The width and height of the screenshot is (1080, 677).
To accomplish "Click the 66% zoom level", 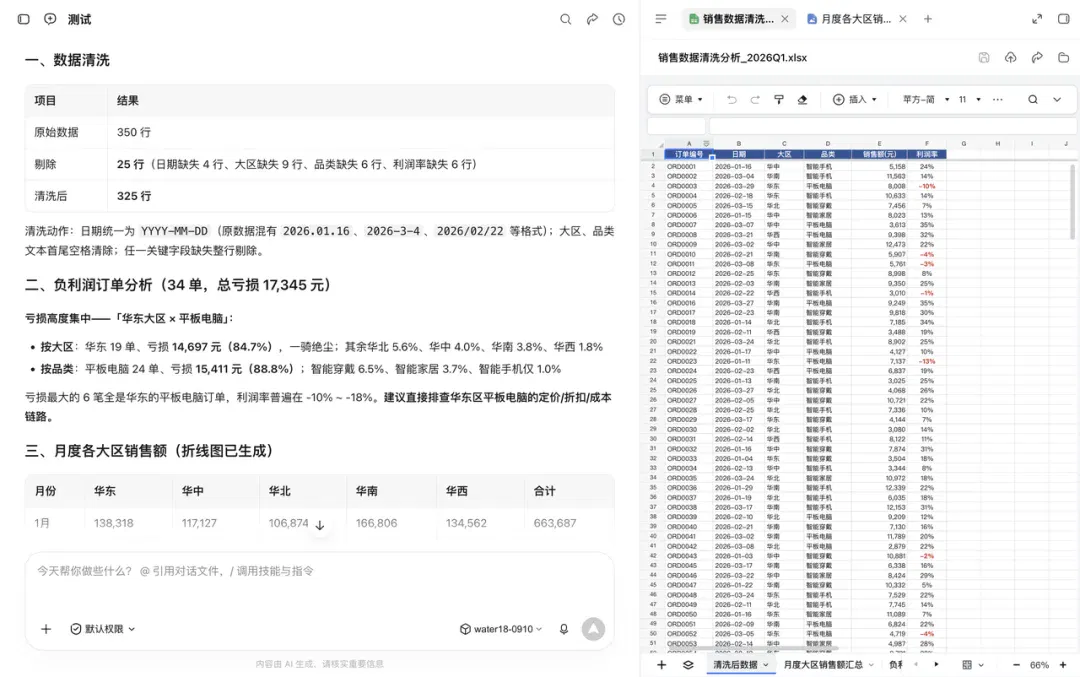I will click(1039, 665).
